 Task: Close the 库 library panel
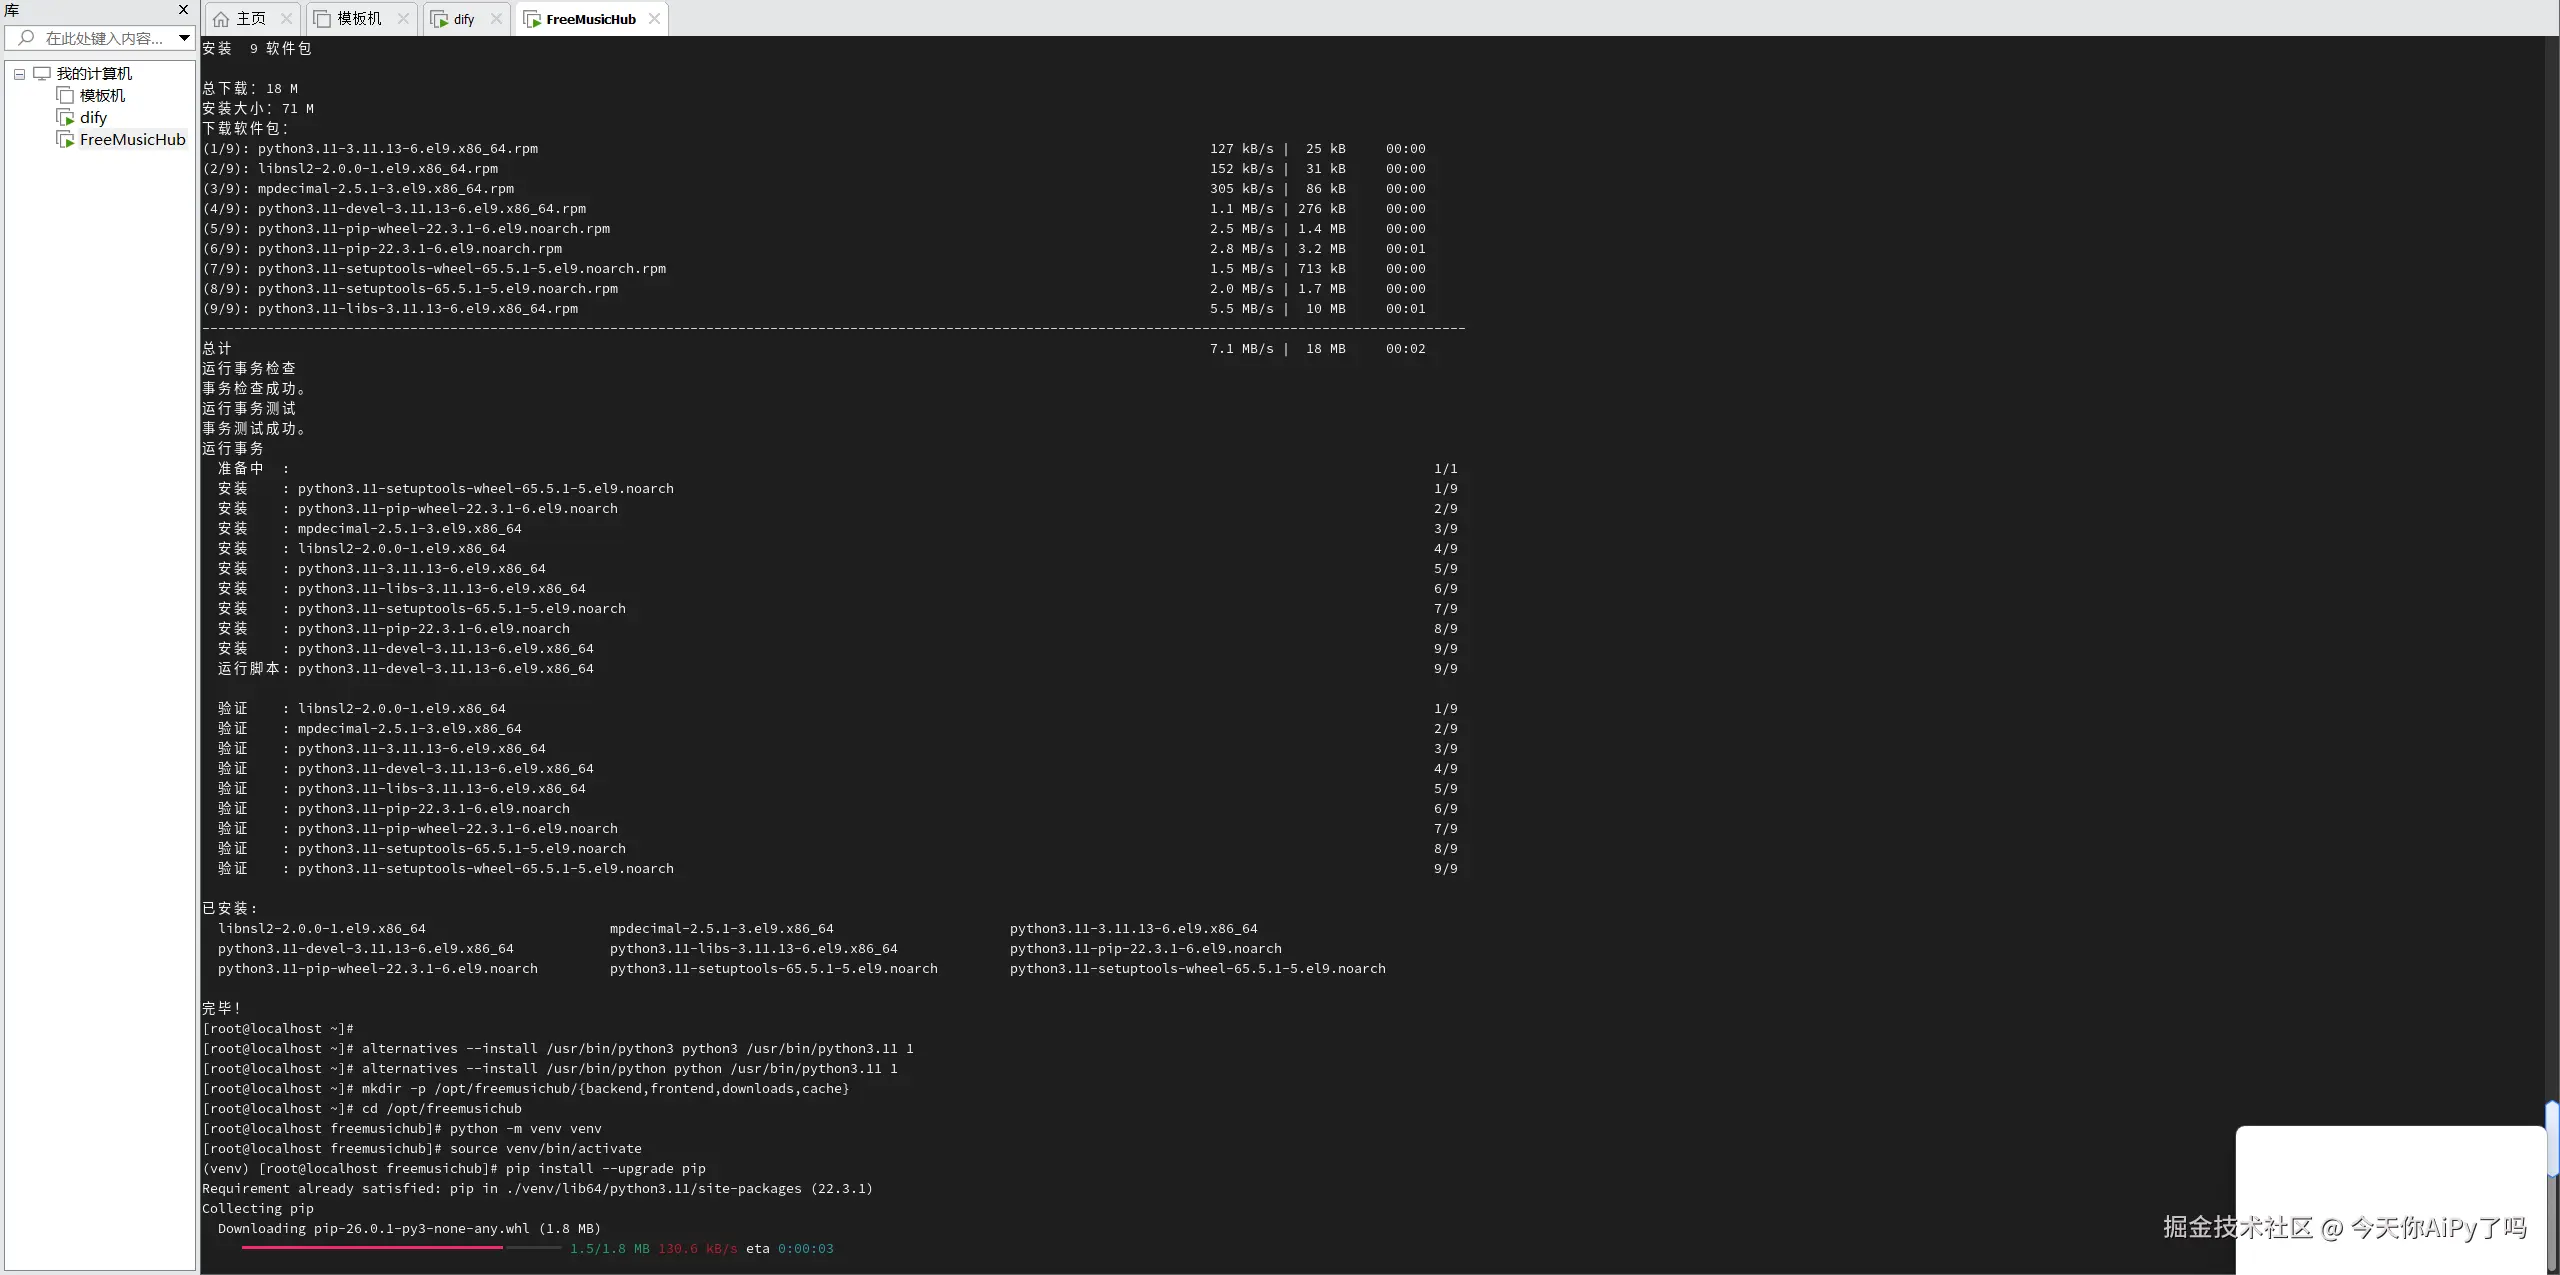click(183, 10)
